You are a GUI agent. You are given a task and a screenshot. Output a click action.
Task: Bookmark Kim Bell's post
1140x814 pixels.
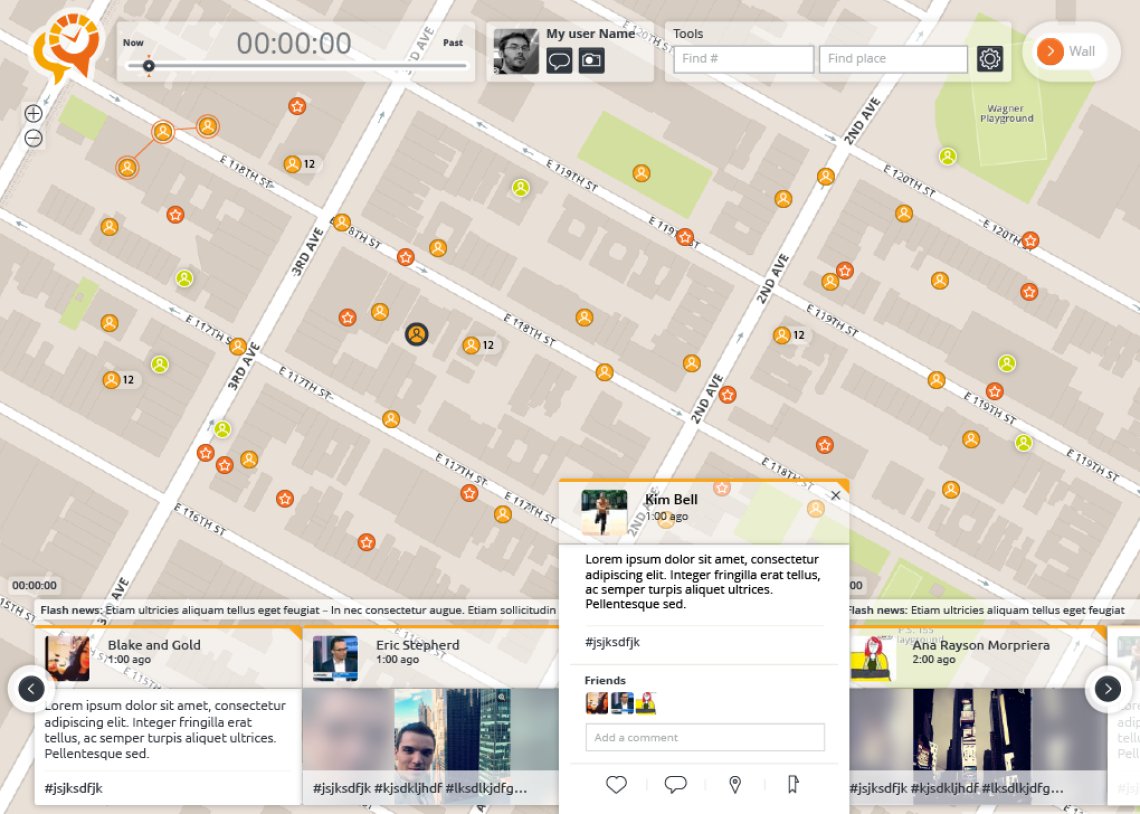pyautogui.click(x=793, y=784)
